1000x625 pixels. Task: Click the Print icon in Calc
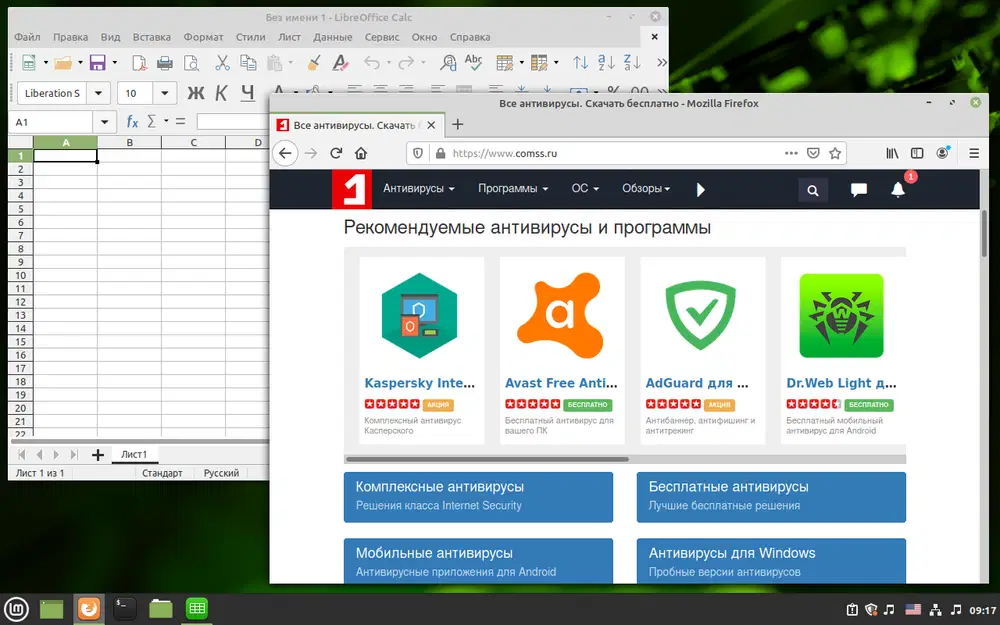coord(165,62)
